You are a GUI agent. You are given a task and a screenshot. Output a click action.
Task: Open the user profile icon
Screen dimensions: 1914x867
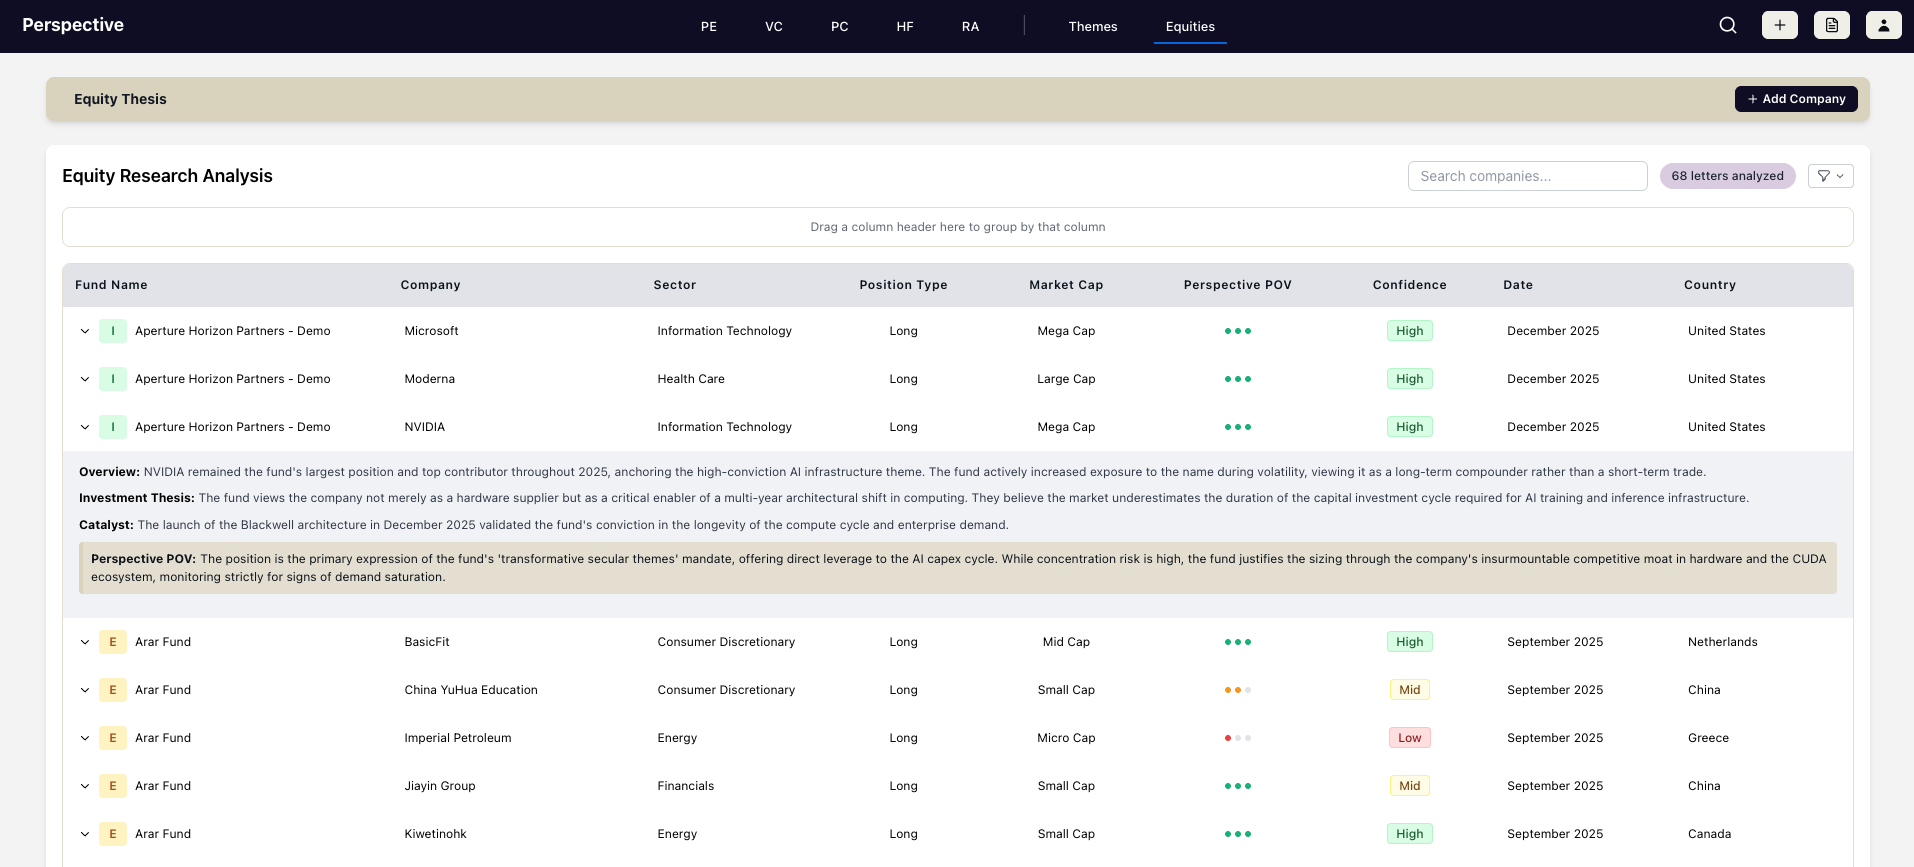1883,26
